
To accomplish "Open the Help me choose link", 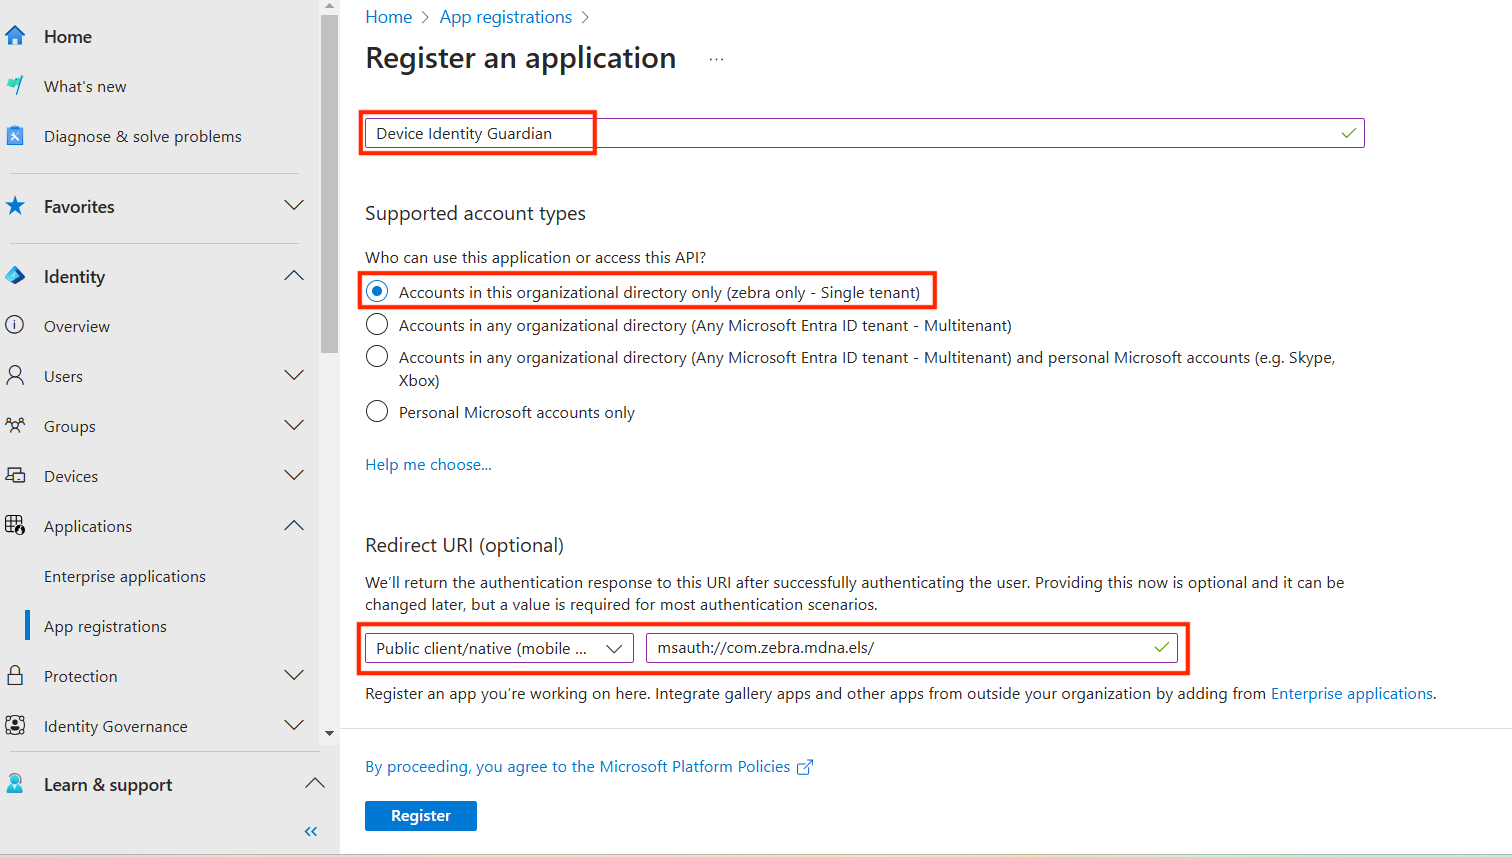I will (x=428, y=464).
